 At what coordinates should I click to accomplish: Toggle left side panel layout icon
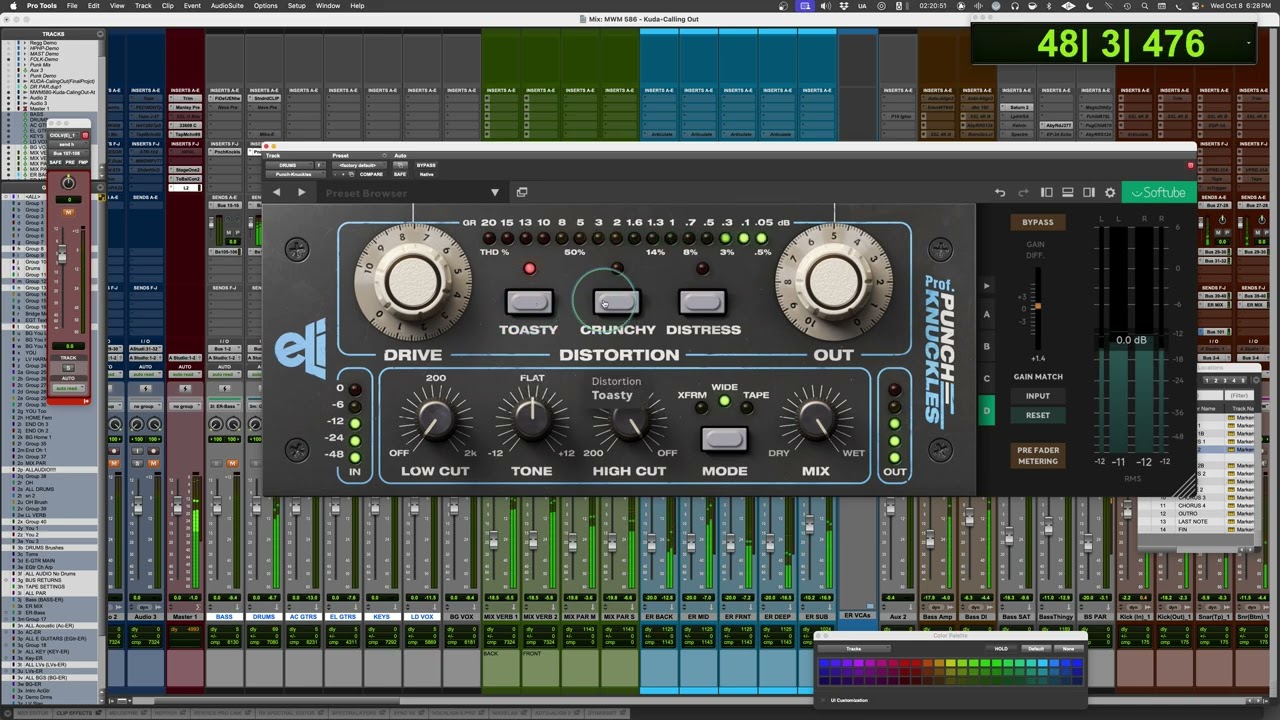tap(1046, 192)
